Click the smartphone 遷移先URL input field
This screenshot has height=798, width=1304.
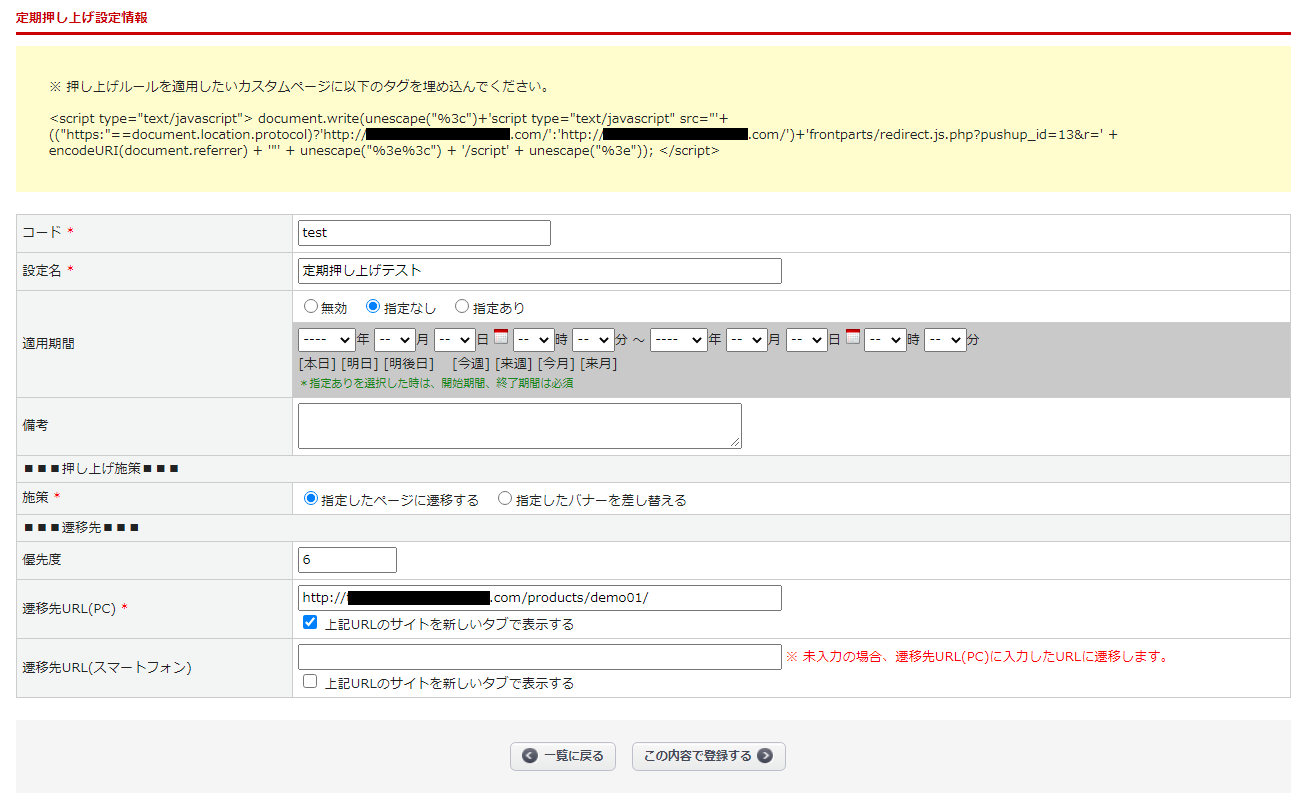coord(539,657)
